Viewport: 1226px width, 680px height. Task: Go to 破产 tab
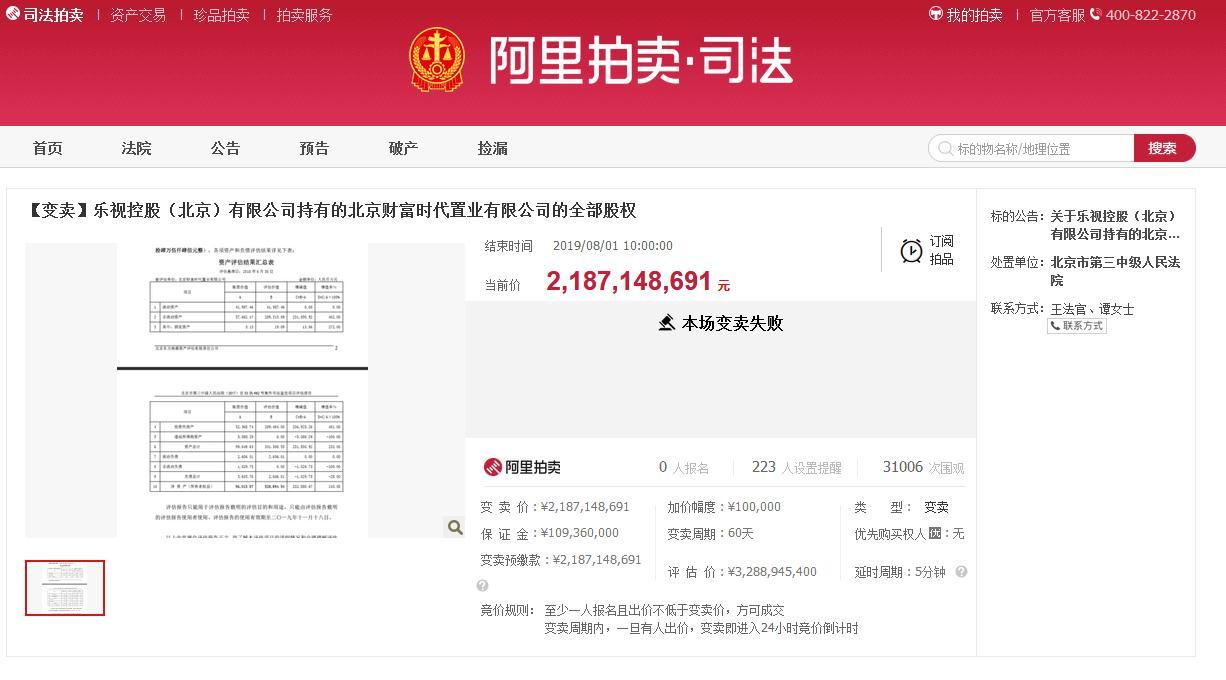tap(404, 148)
